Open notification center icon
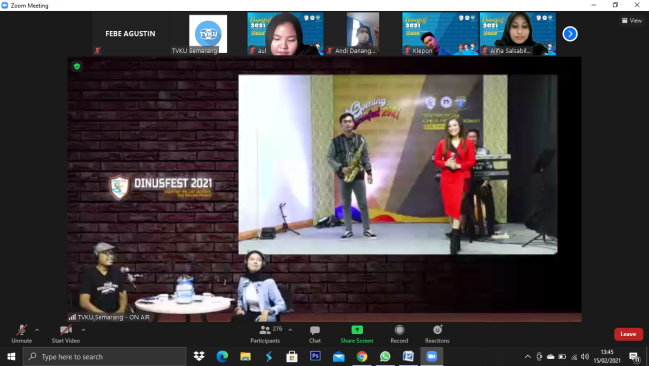Viewport: 649px width, 366px height. pos(635,356)
